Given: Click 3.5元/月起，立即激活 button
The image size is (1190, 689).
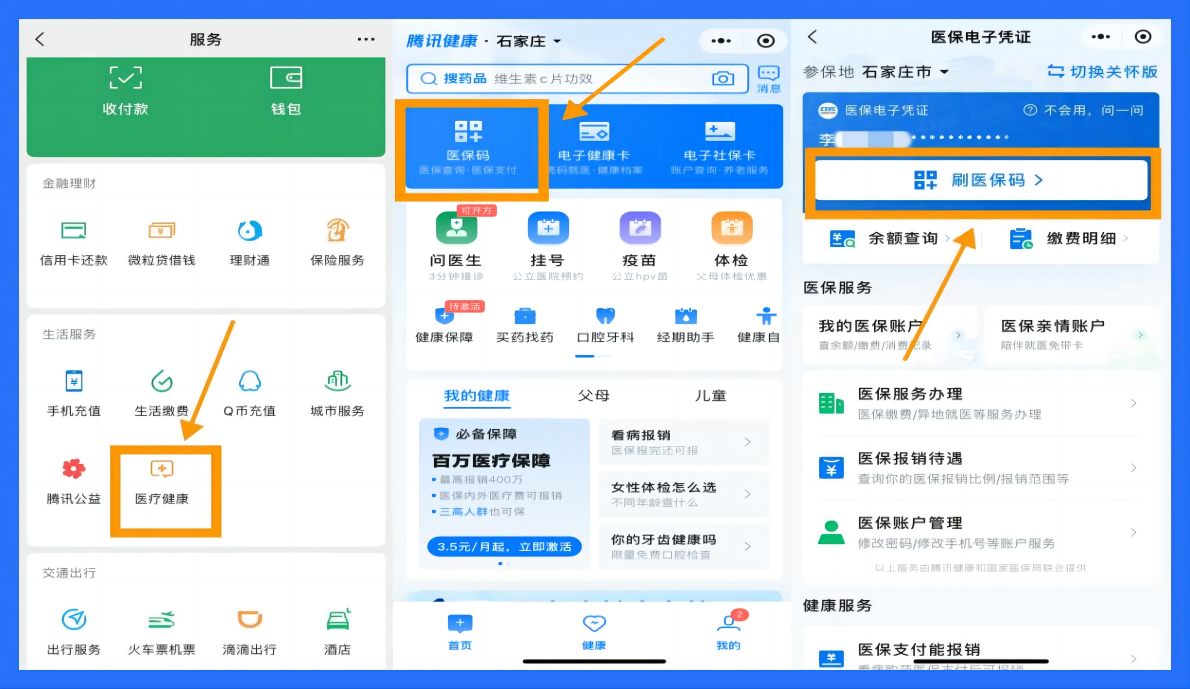Looking at the screenshot, I should pyautogui.click(x=504, y=547).
